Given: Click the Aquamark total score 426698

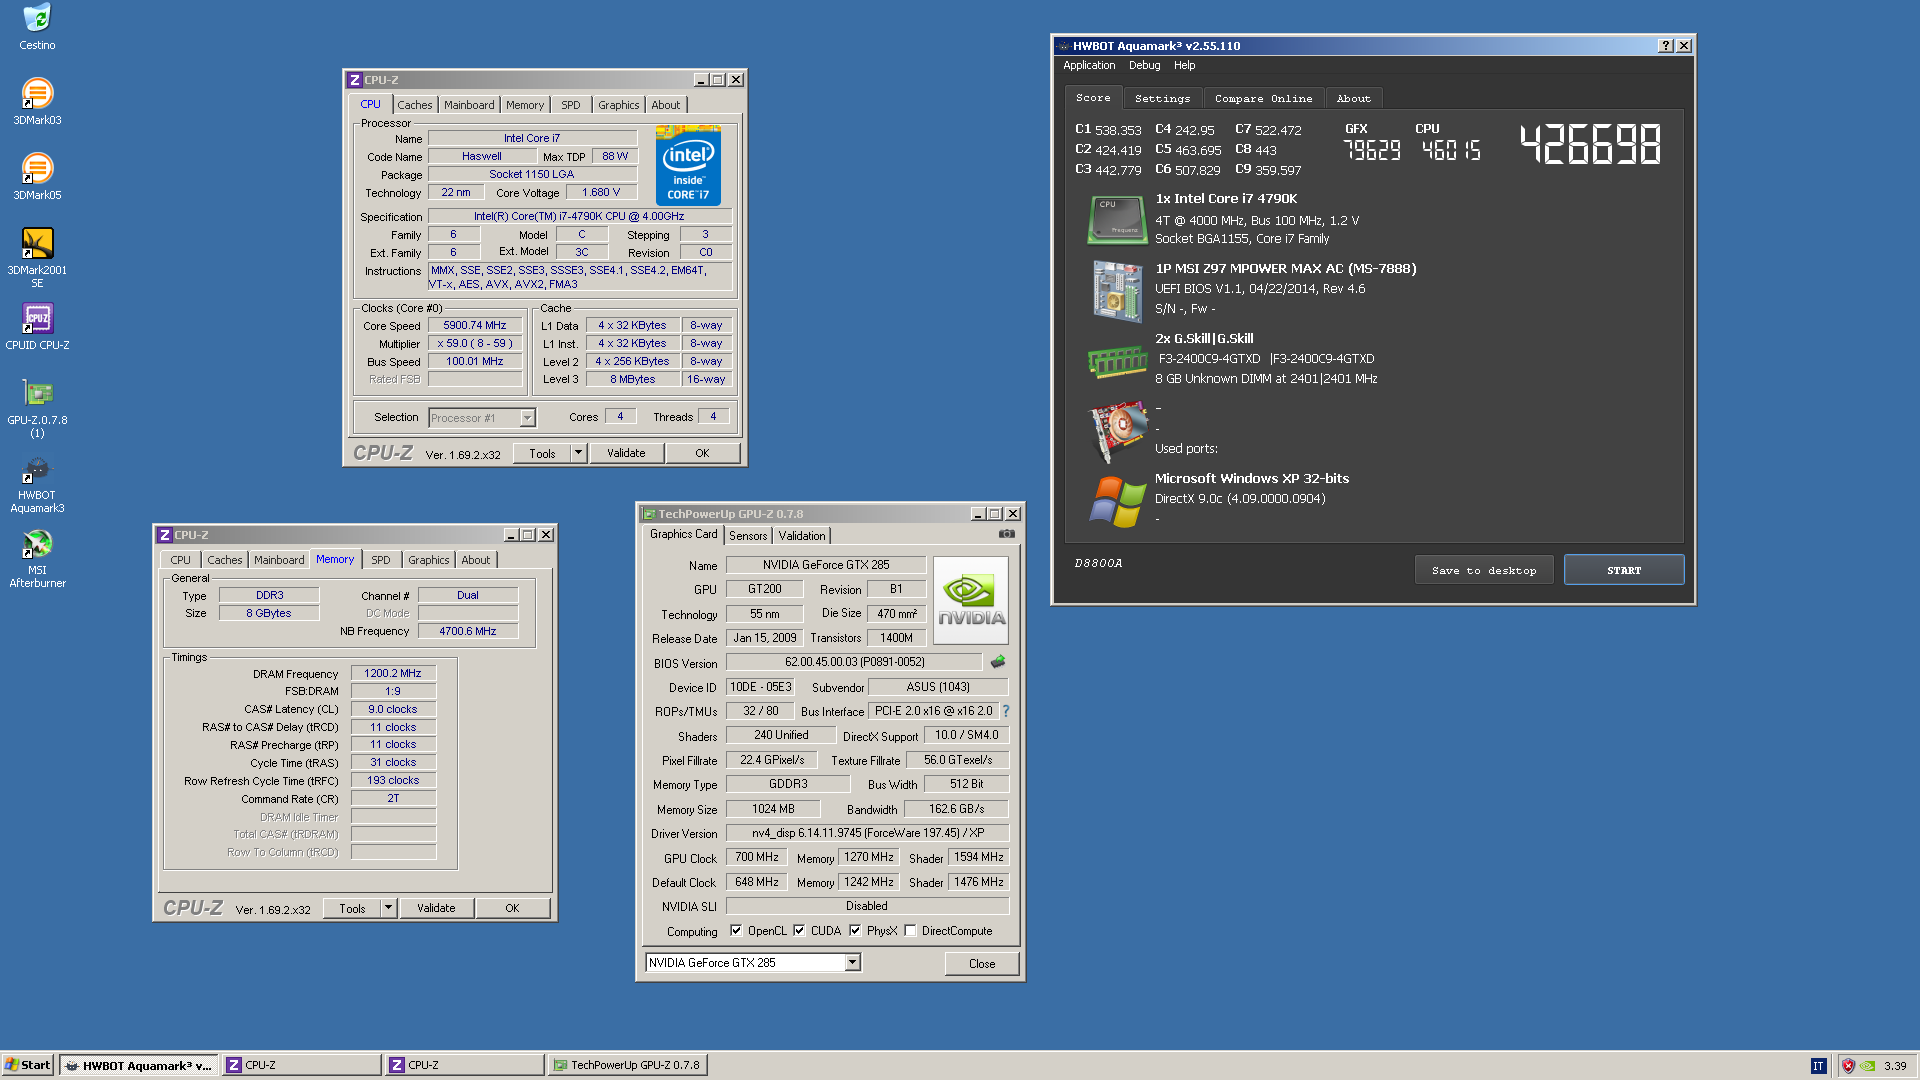Looking at the screenshot, I should tap(1591, 145).
